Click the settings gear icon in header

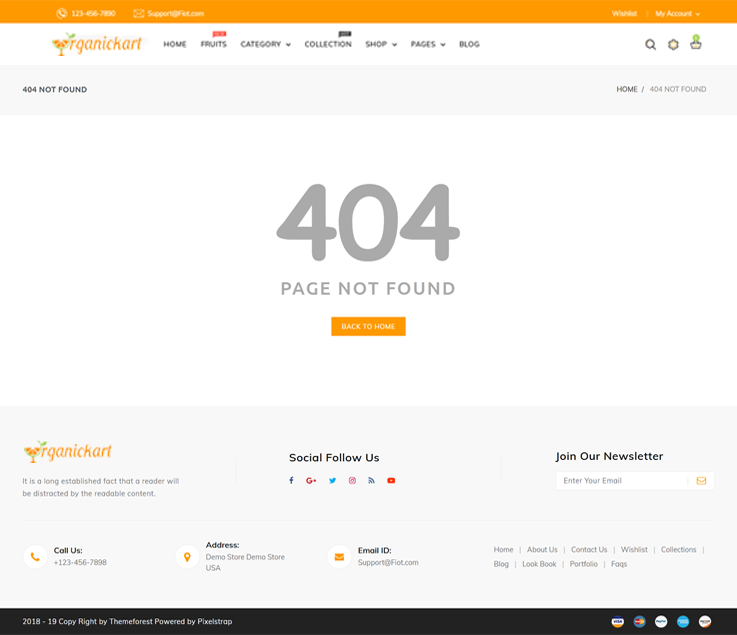[x=673, y=44]
